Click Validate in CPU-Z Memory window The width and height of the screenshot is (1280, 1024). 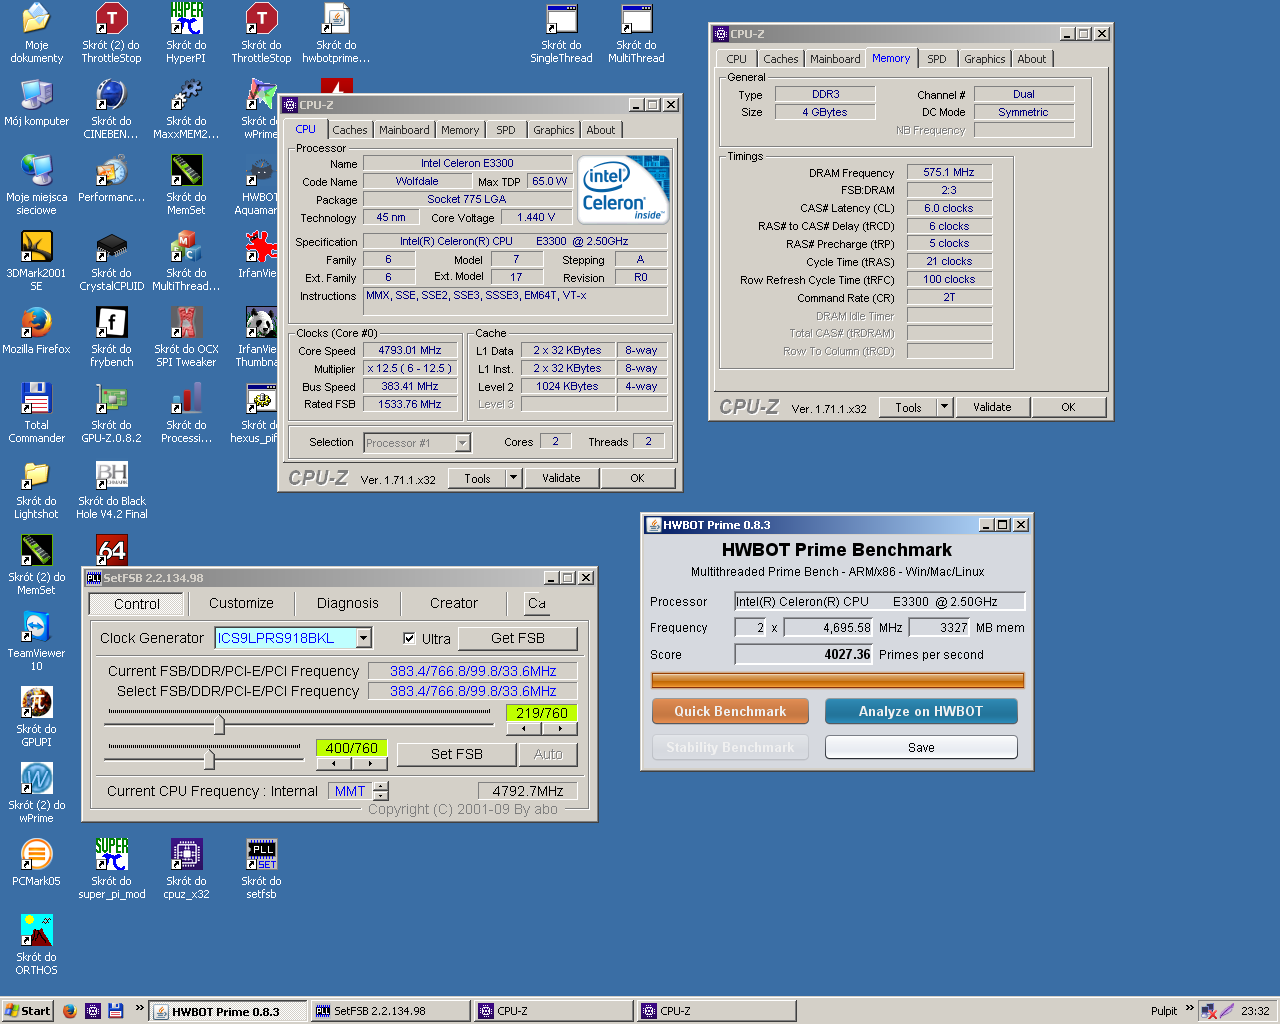point(992,407)
